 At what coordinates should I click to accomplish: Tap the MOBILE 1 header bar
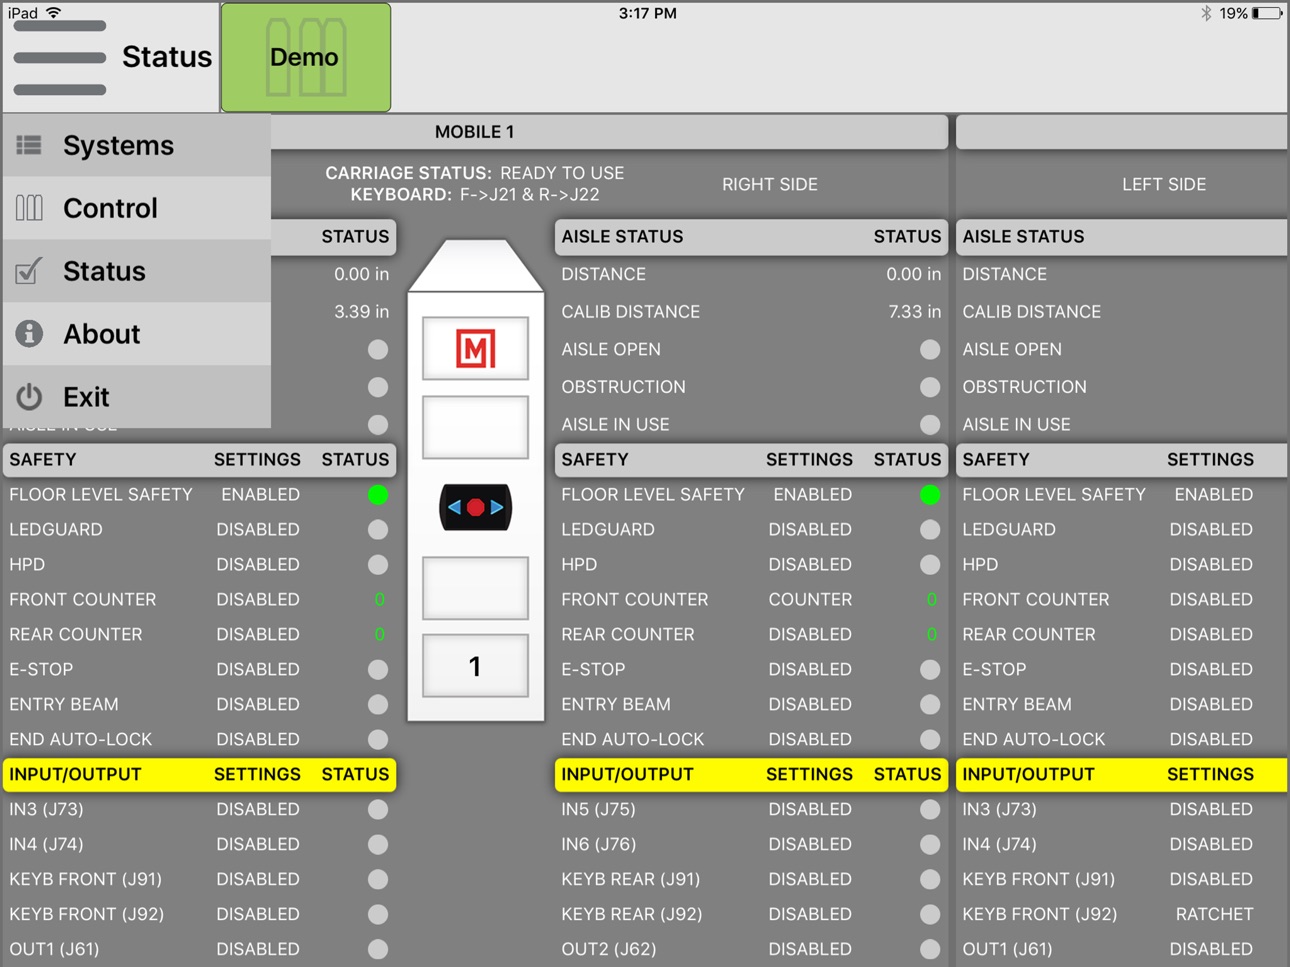[474, 132]
